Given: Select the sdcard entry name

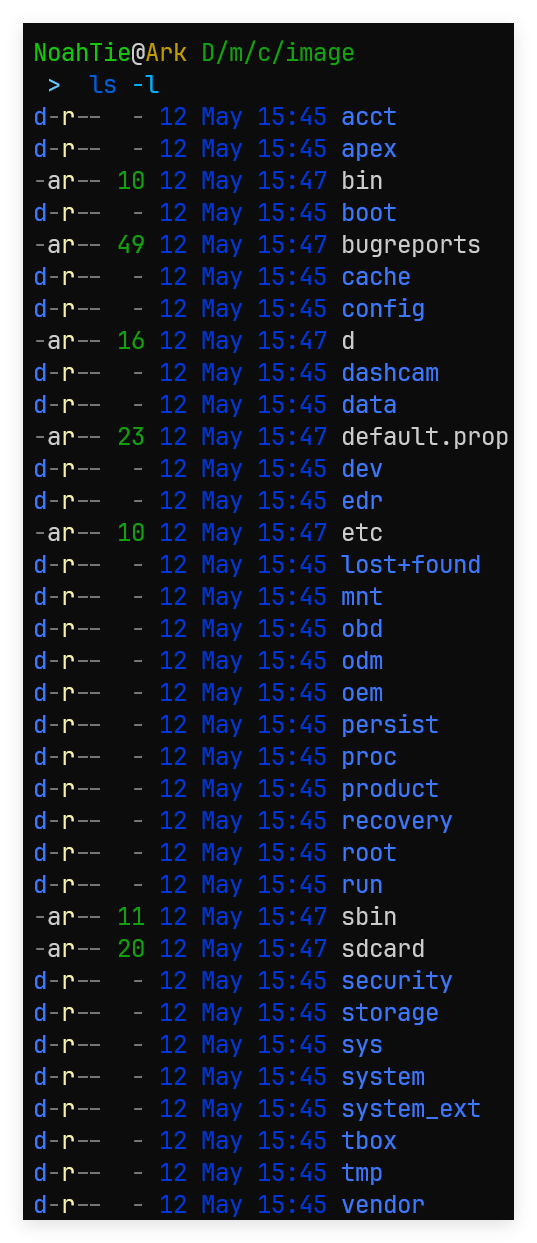Looking at the screenshot, I should click(383, 949).
